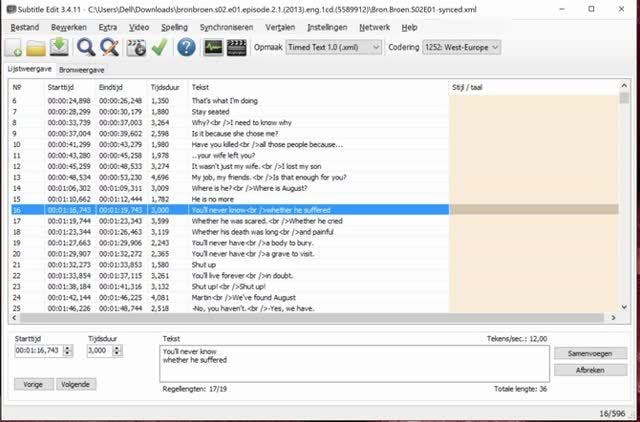Click the list vertical scrollbar thumb
Screen dimensions: 640x422
tap(624, 98)
